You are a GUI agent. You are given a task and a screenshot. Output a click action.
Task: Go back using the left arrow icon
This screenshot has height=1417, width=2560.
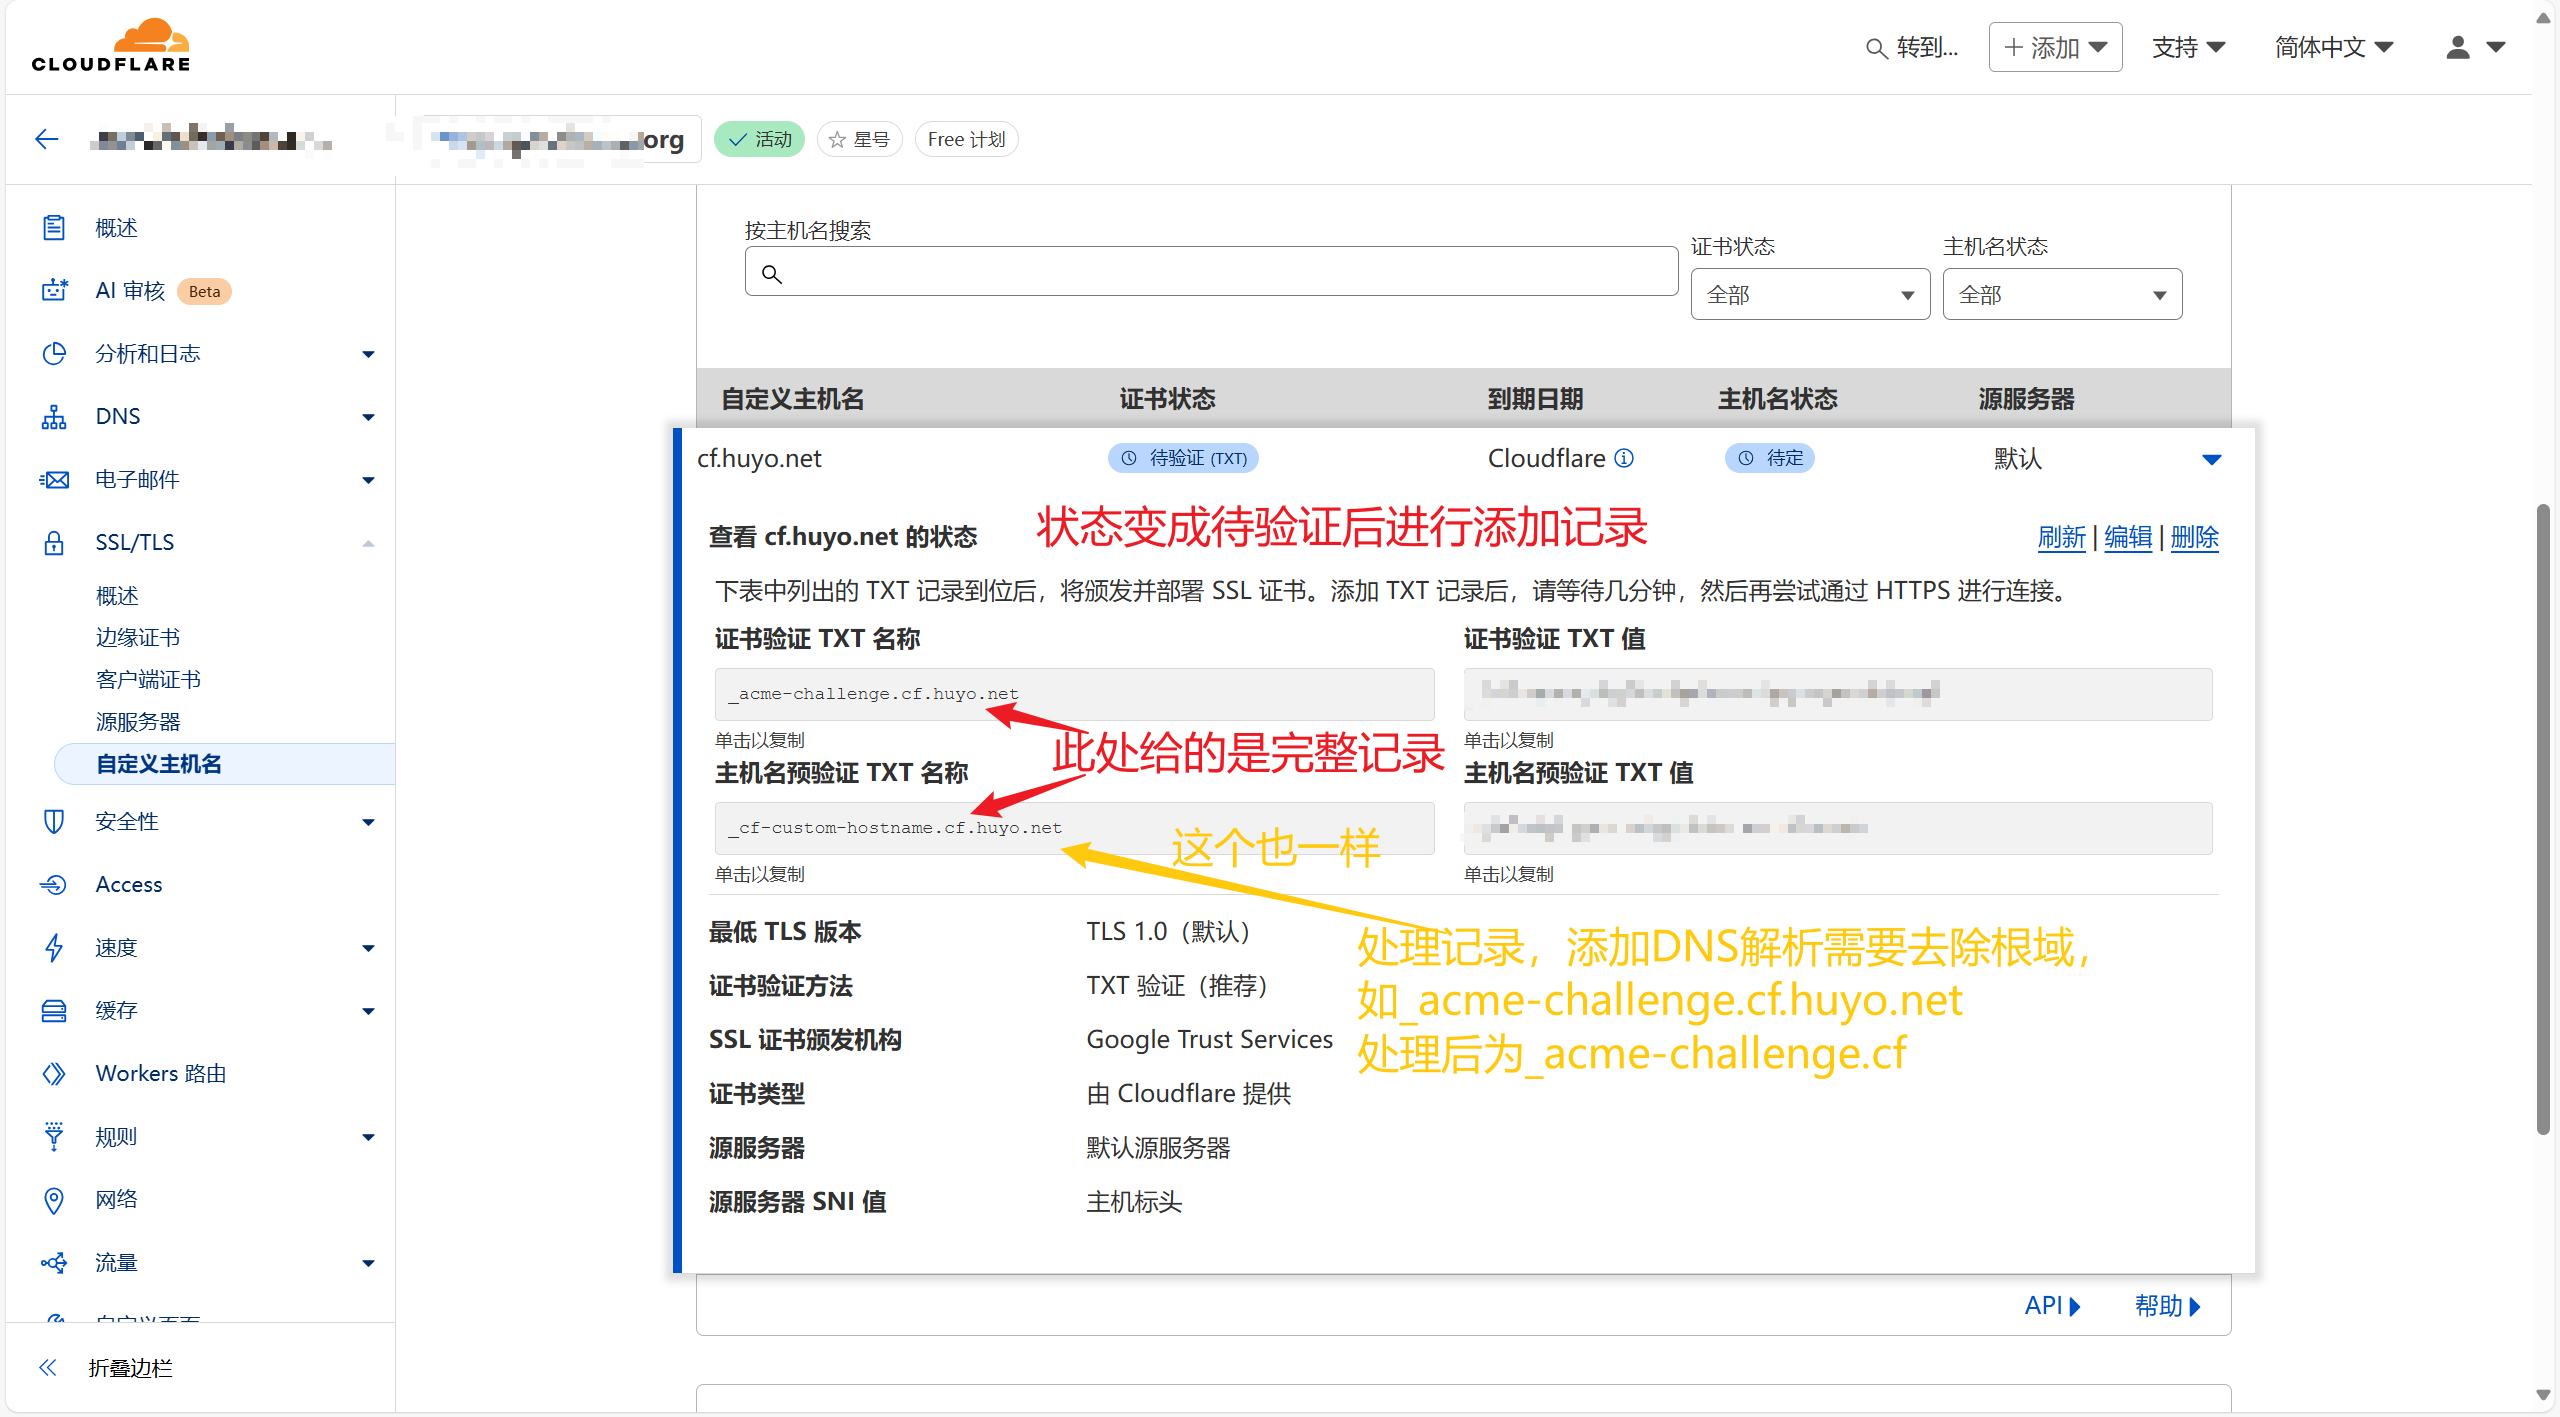pyautogui.click(x=47, y=139)
